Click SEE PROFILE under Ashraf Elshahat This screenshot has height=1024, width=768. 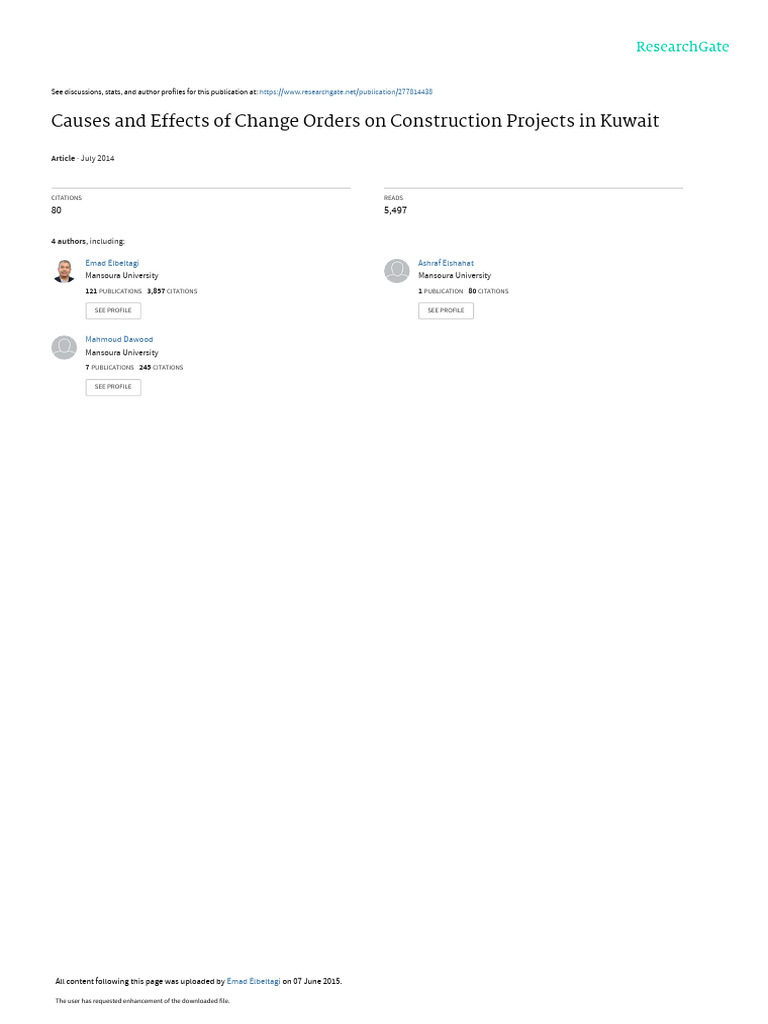(x=446, y=311)
